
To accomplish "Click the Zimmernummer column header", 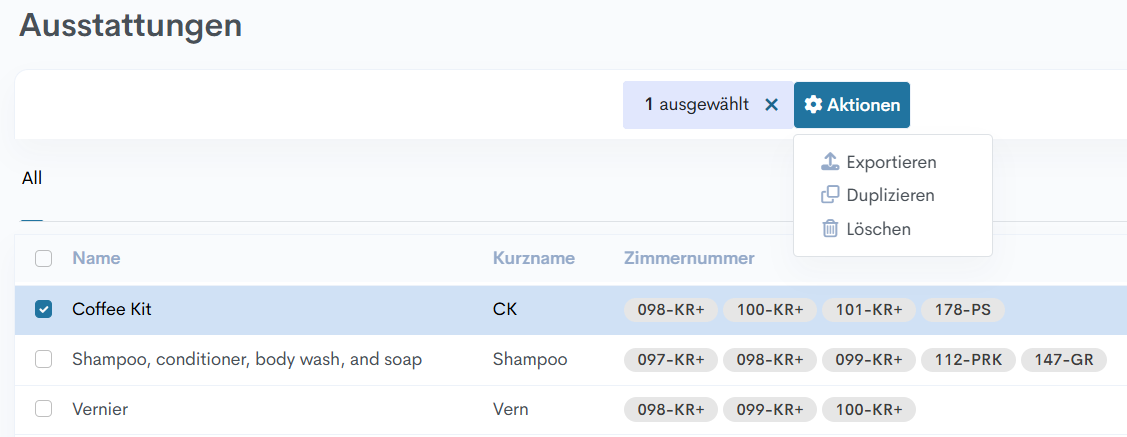I will 689,258.
